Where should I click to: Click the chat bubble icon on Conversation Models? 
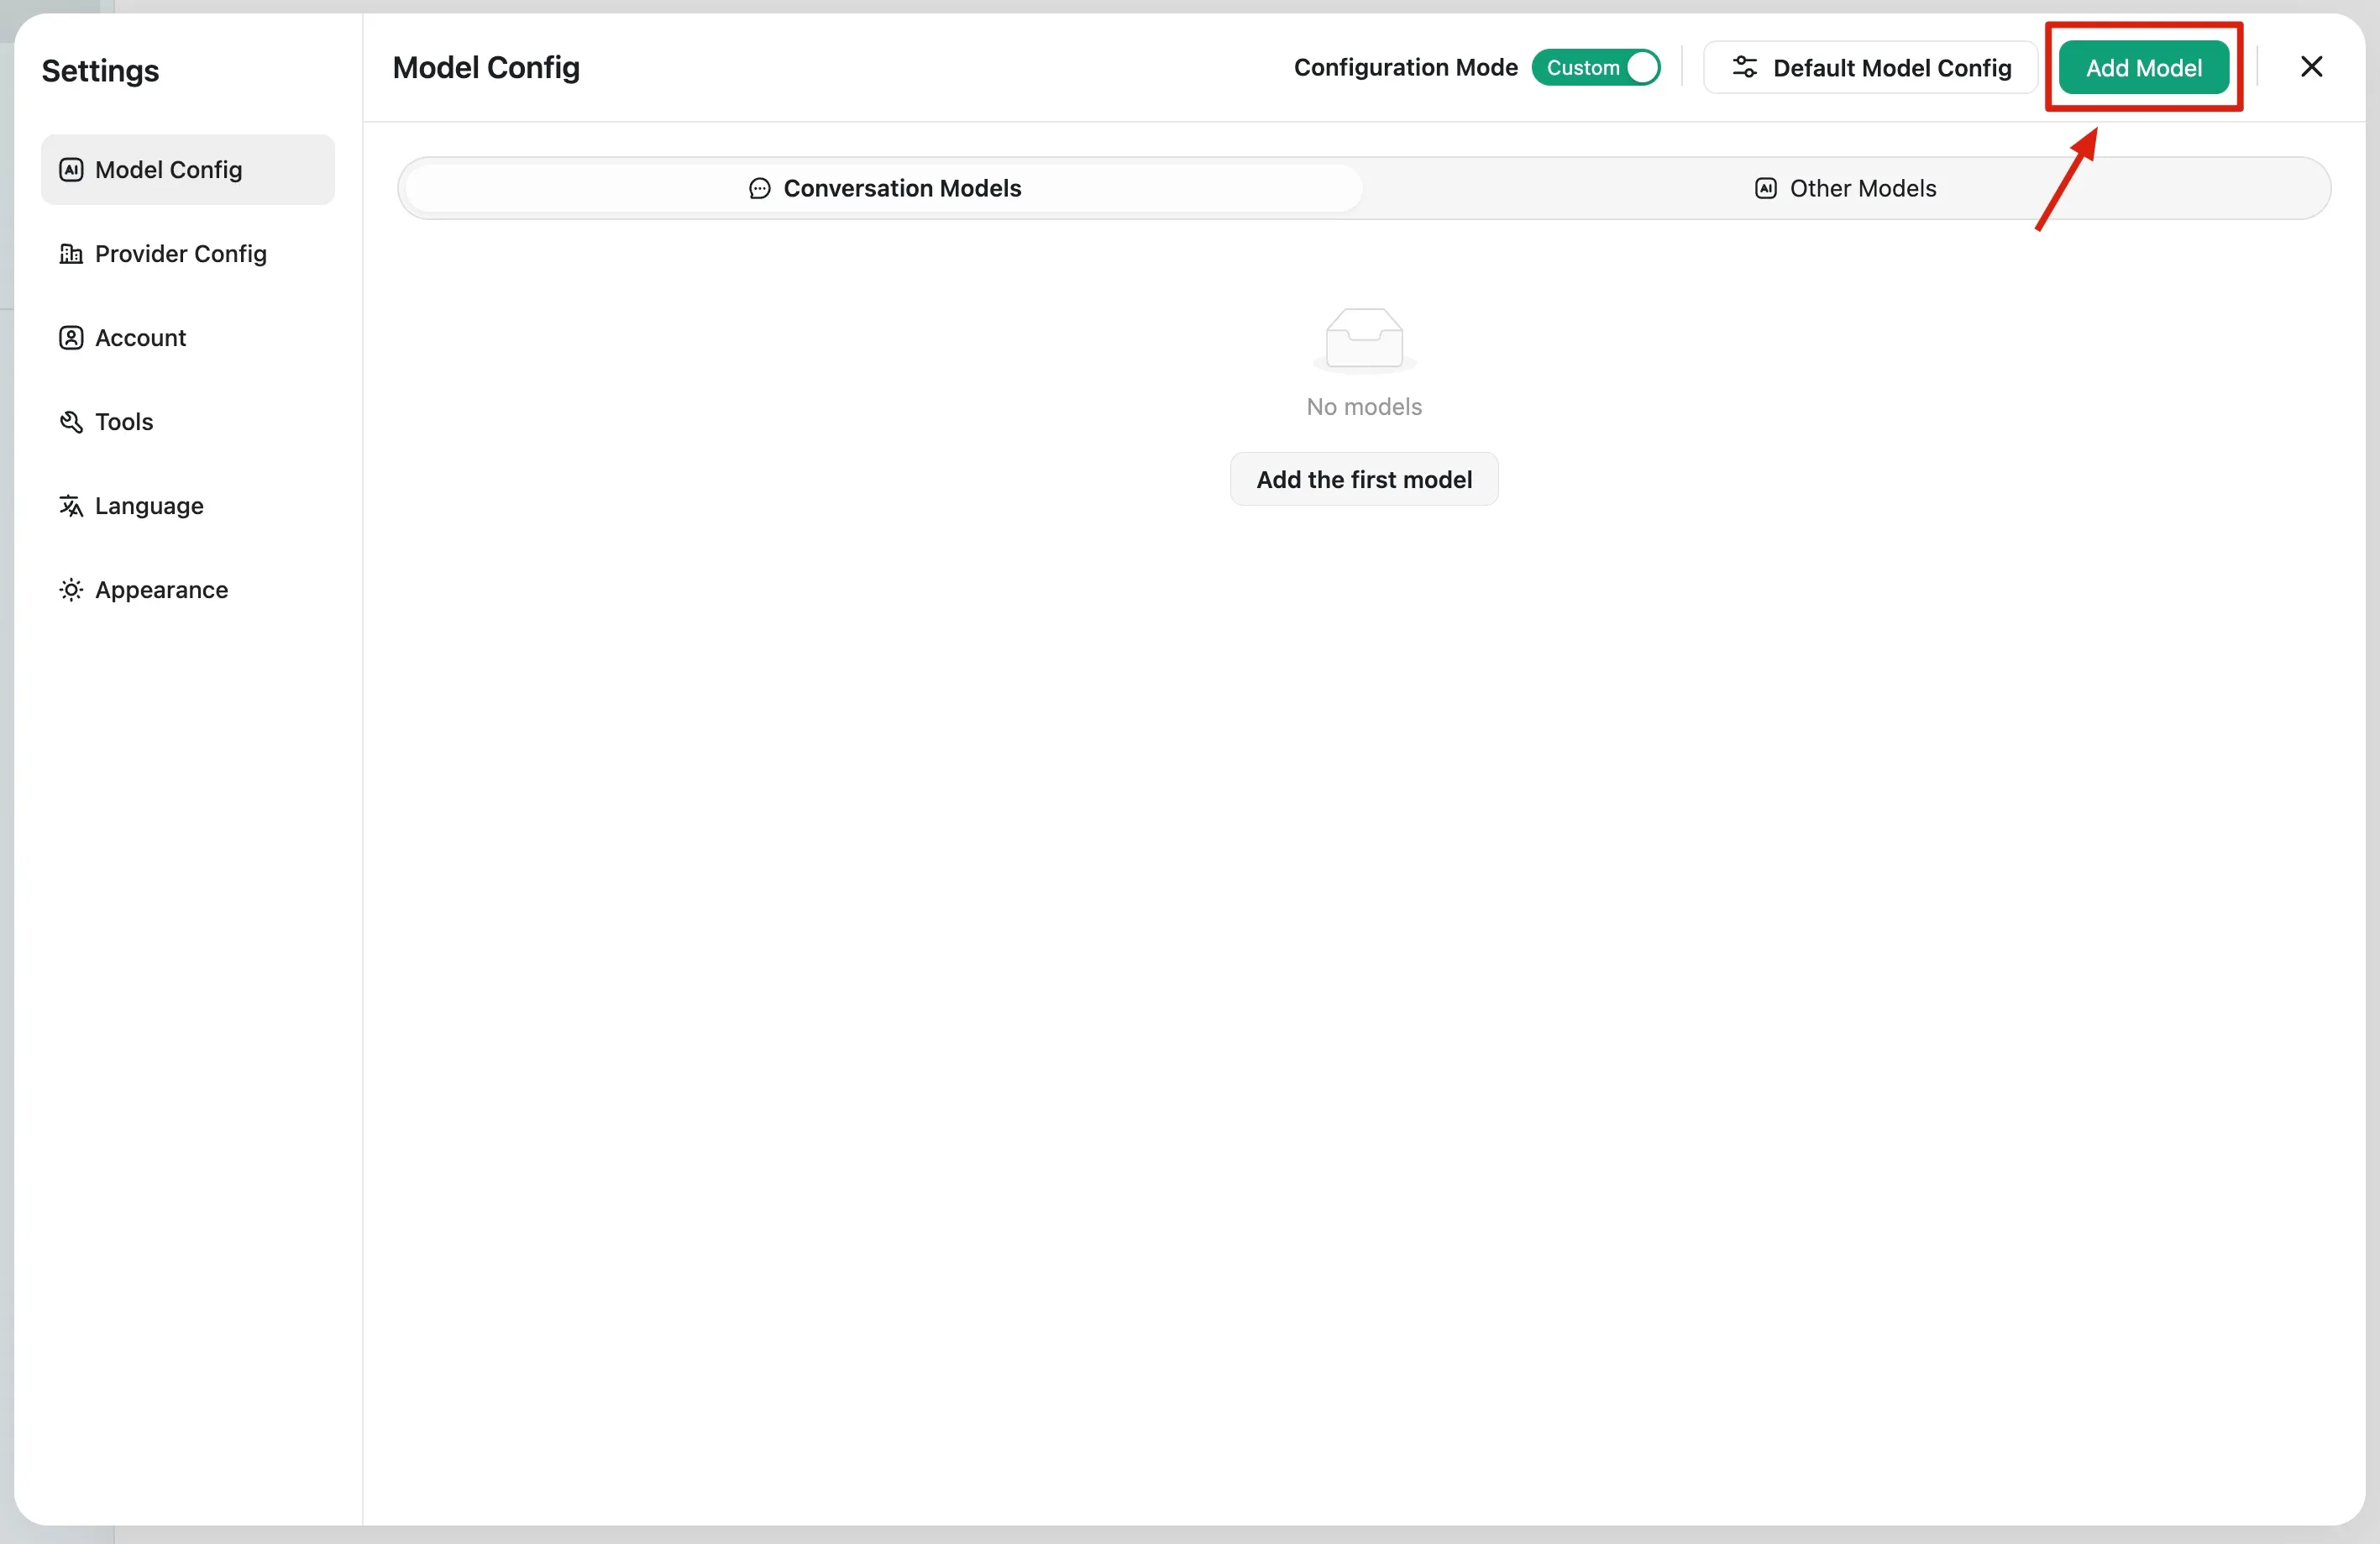coord(760,189)
